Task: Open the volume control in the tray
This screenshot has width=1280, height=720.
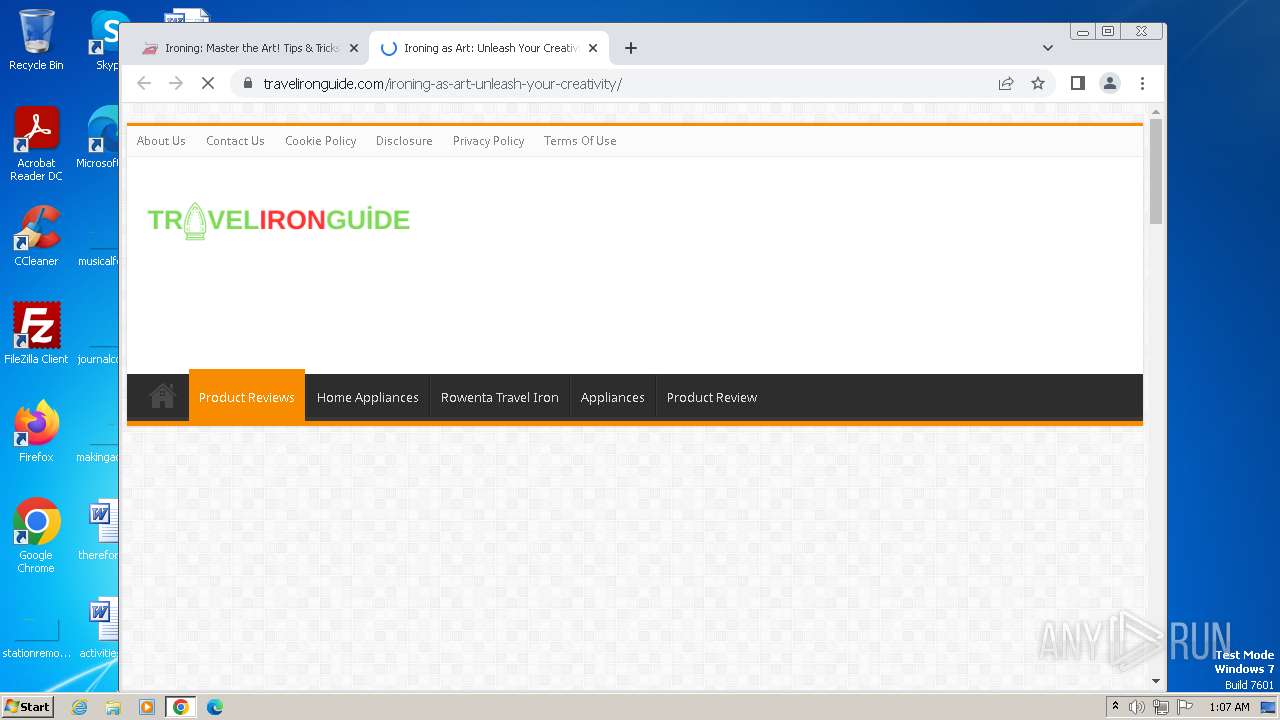Action: 1137,707
